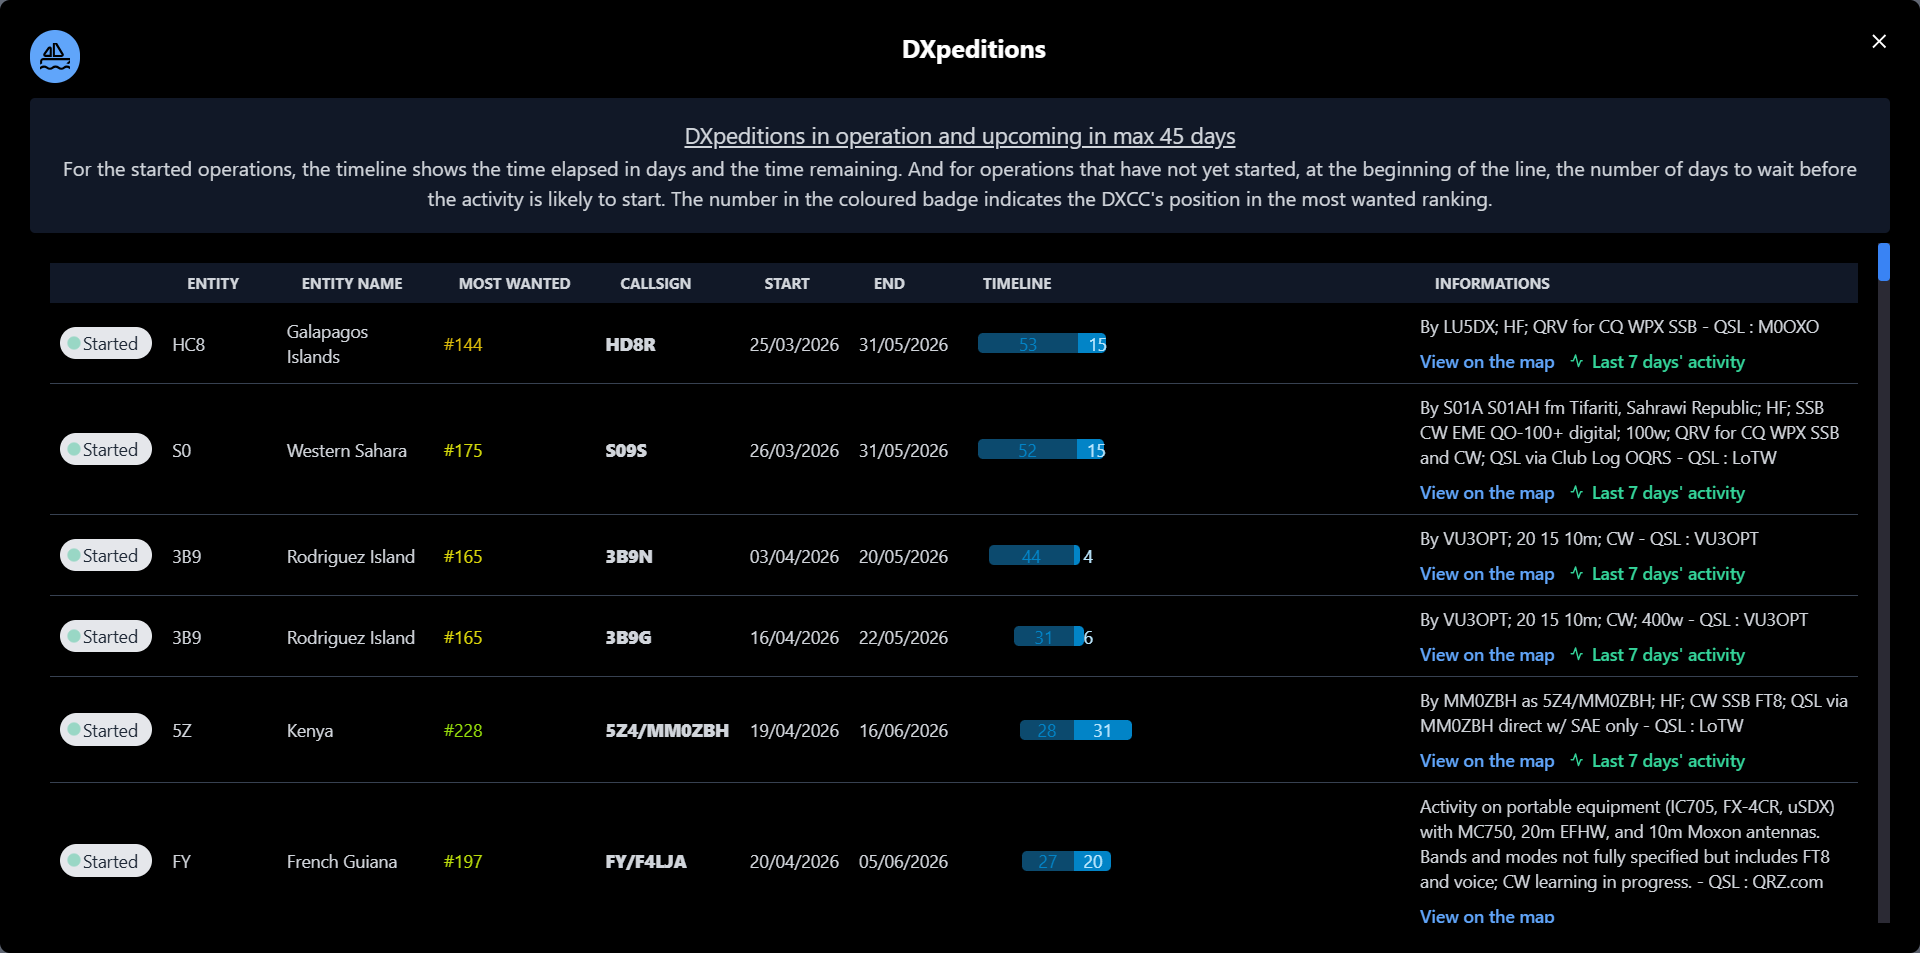Click the dialog title DXpeditions
The height and width of the screenshot is (953, 1920).
tap(974, 49)
